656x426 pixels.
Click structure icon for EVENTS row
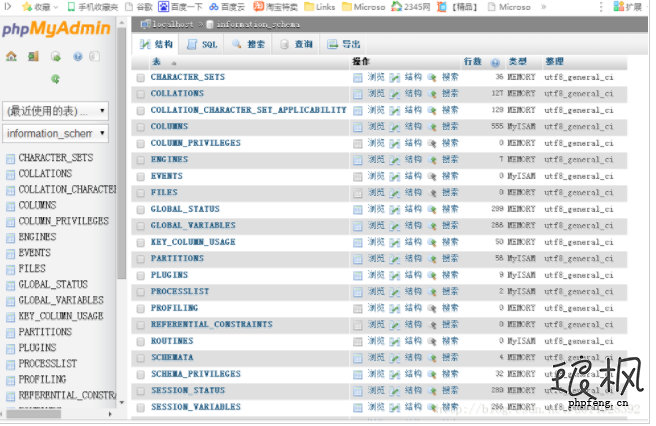tap(395, 177)
